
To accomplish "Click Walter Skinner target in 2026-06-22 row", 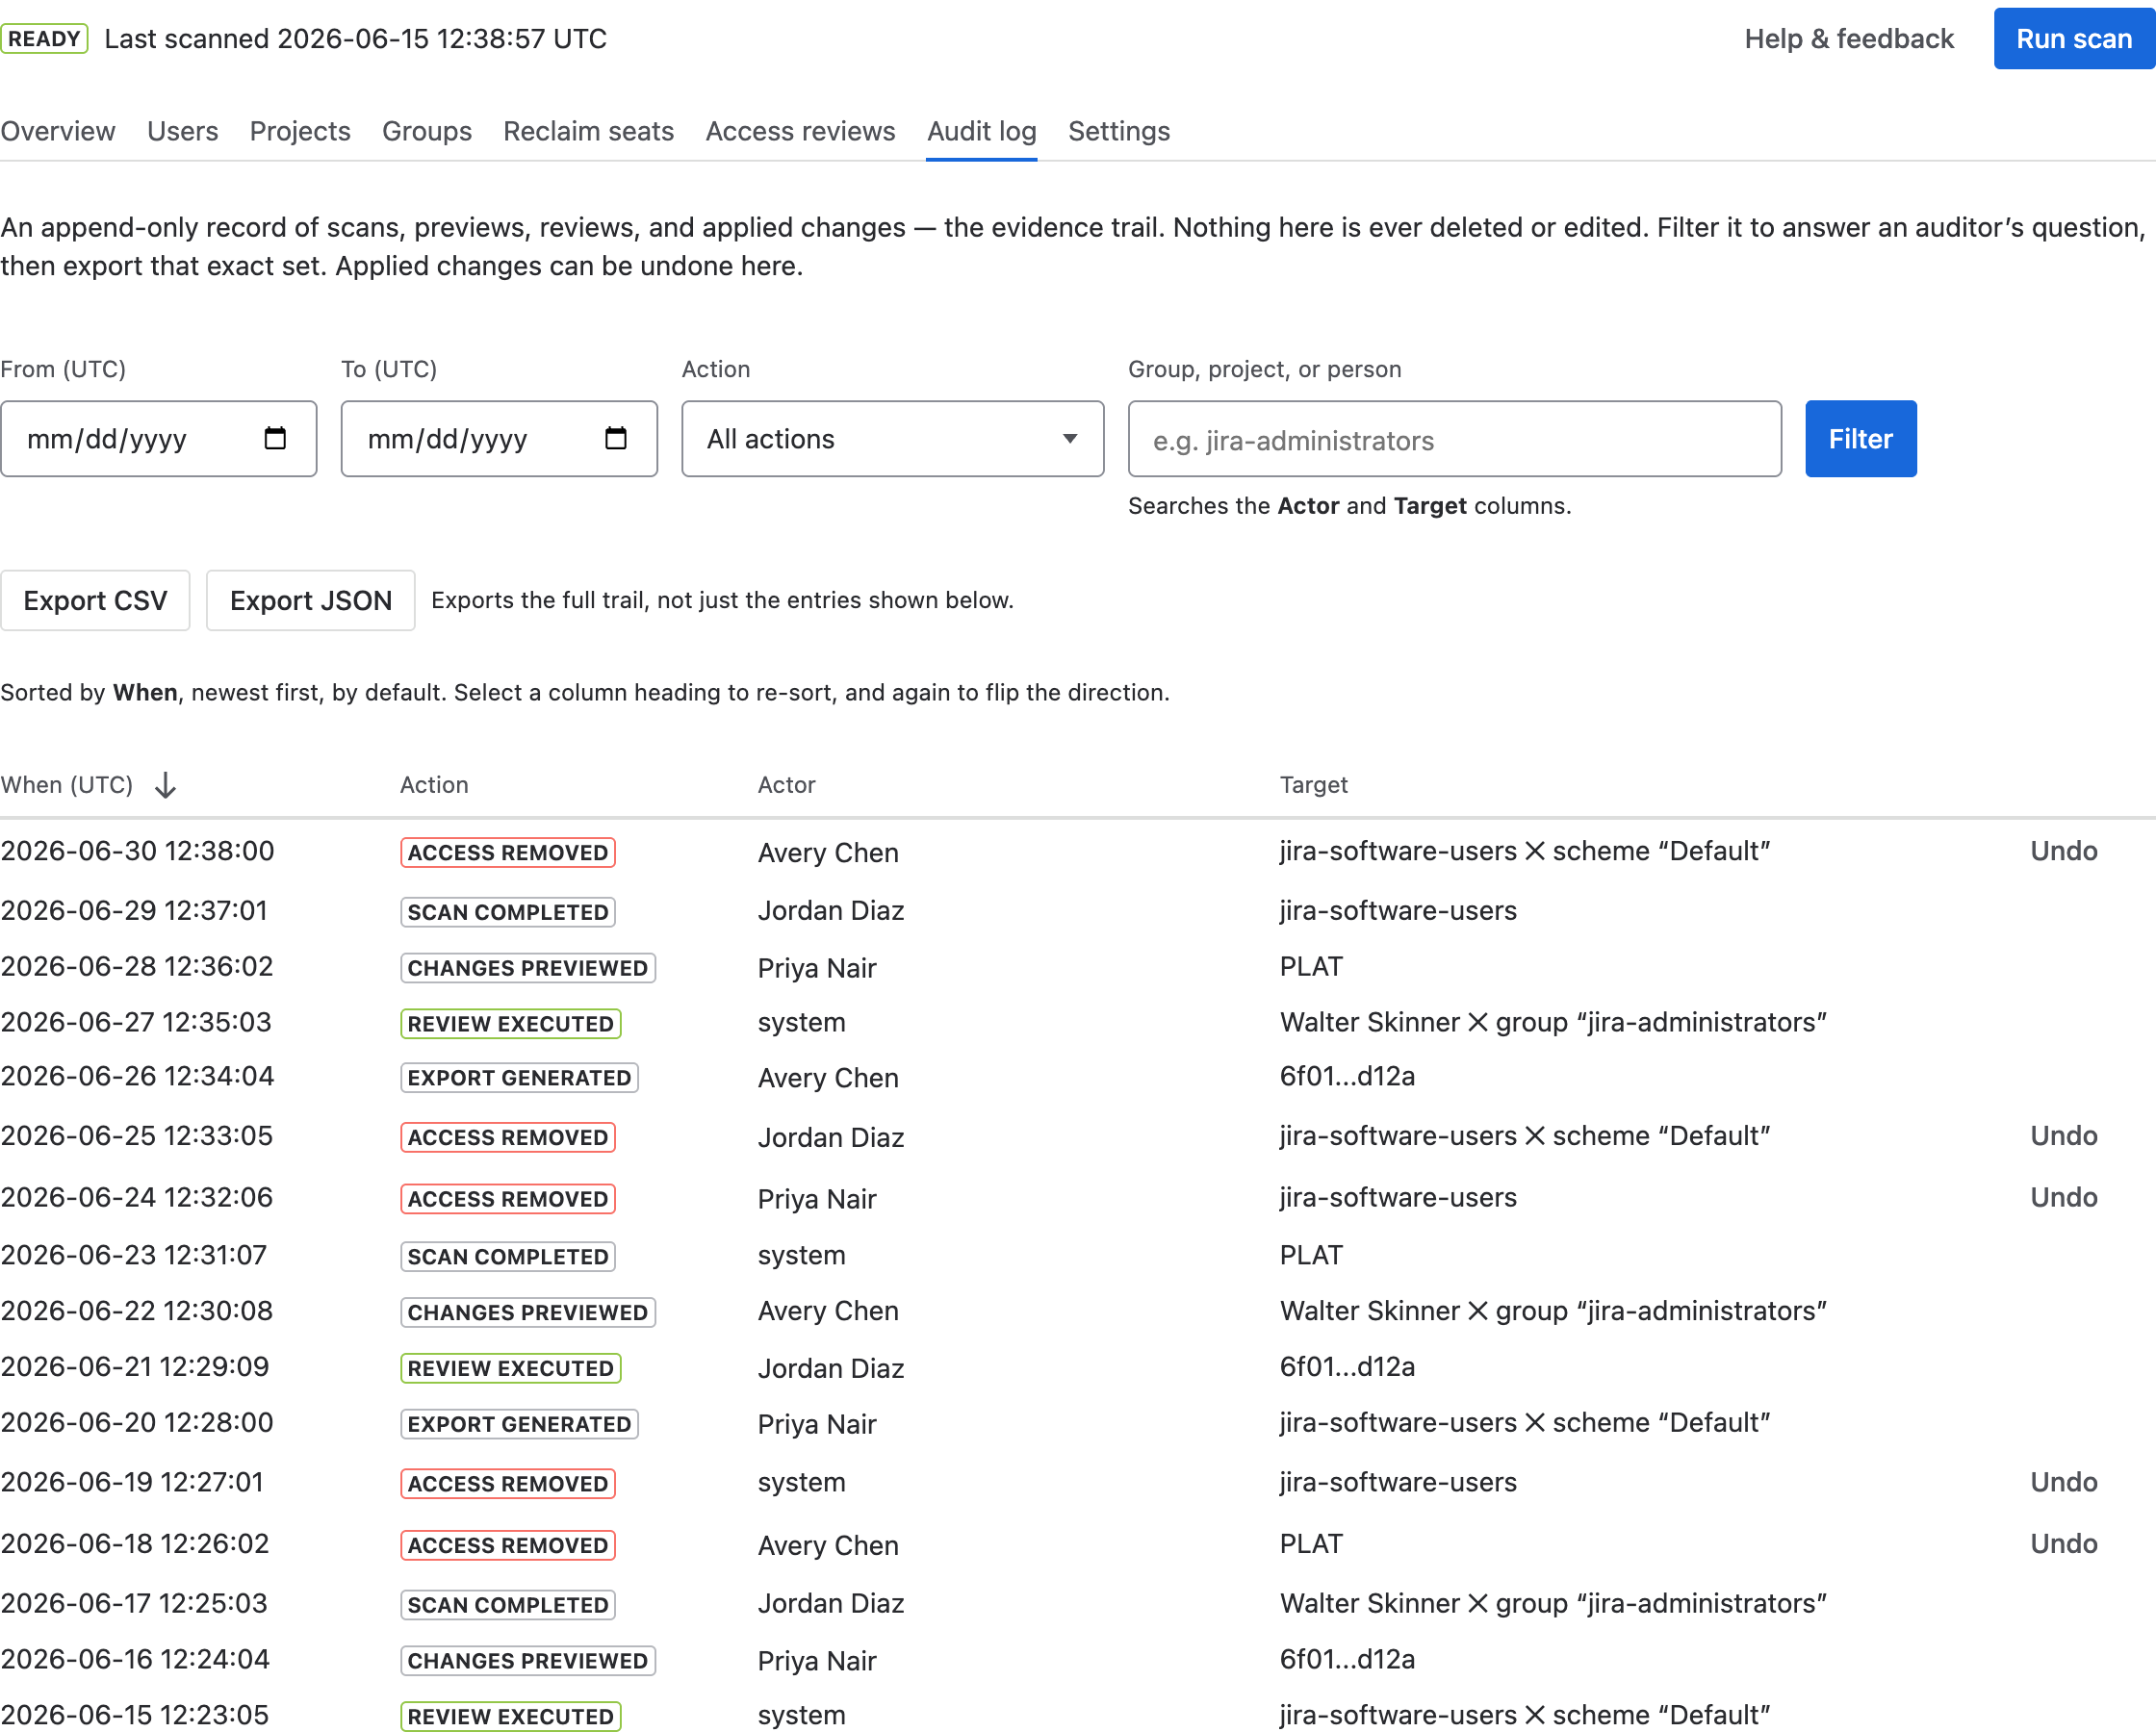I will 1553,1311.
